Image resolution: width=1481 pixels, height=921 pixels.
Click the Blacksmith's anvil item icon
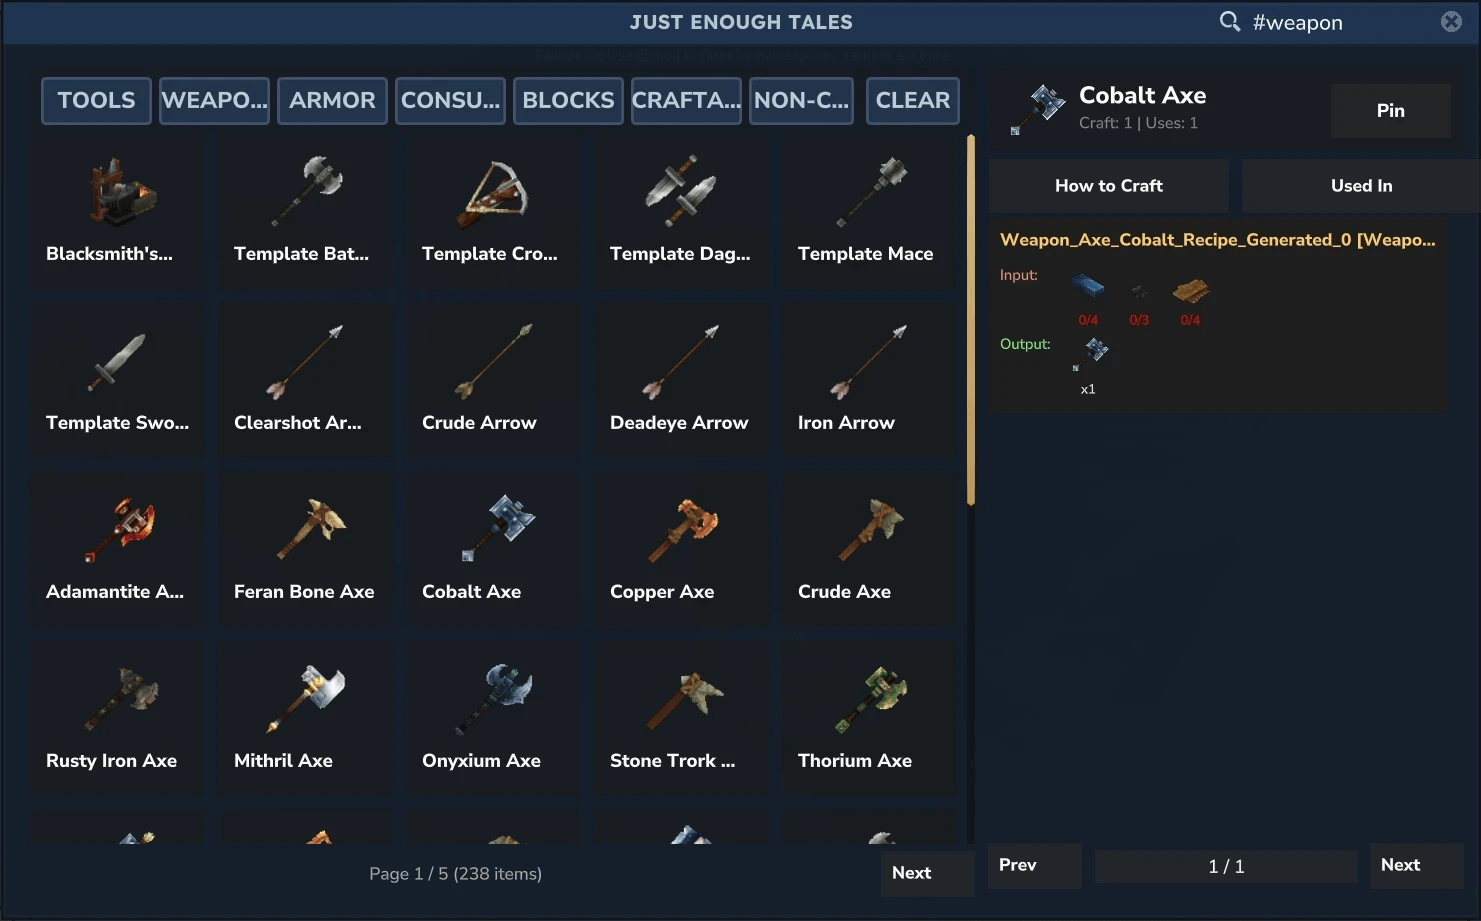[x=120, y=191]
